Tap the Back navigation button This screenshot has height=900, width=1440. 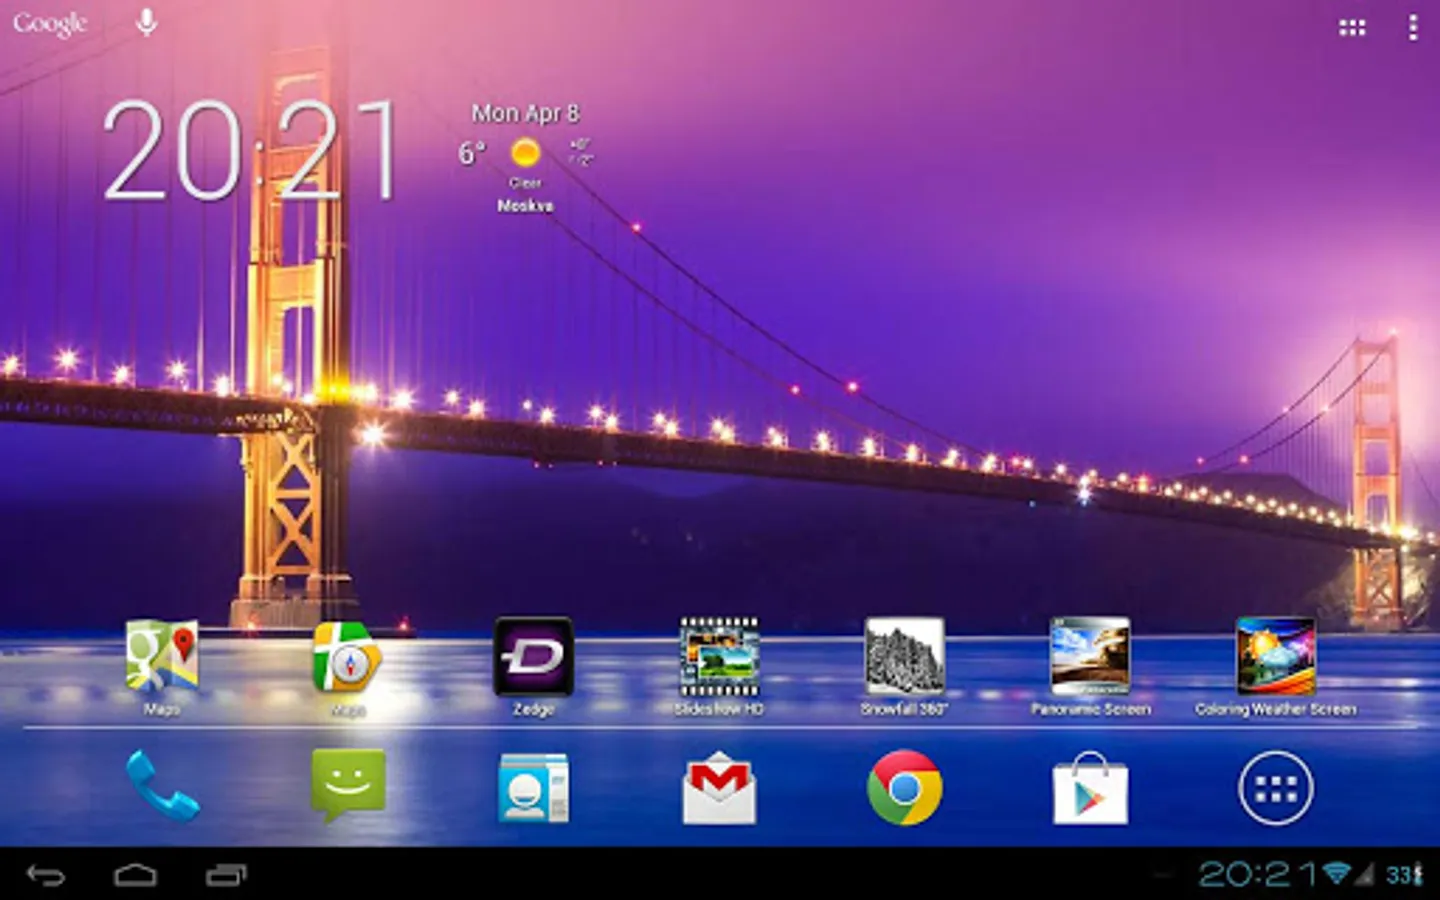45,876
